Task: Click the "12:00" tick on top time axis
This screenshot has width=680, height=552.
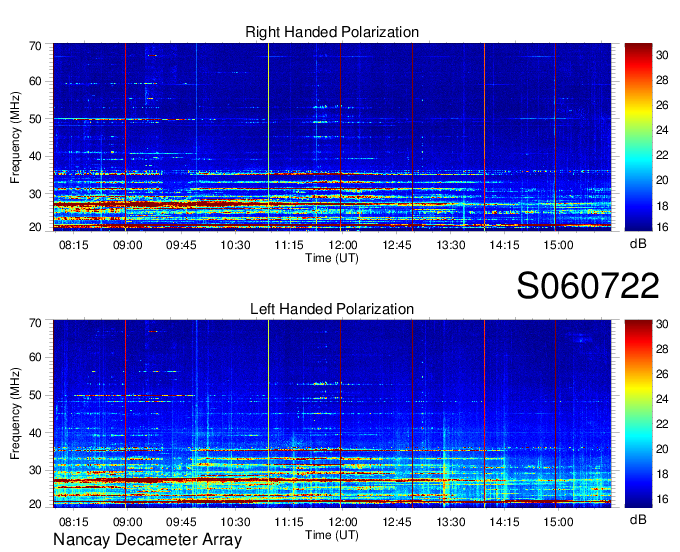Action: (x=343, y=245)
